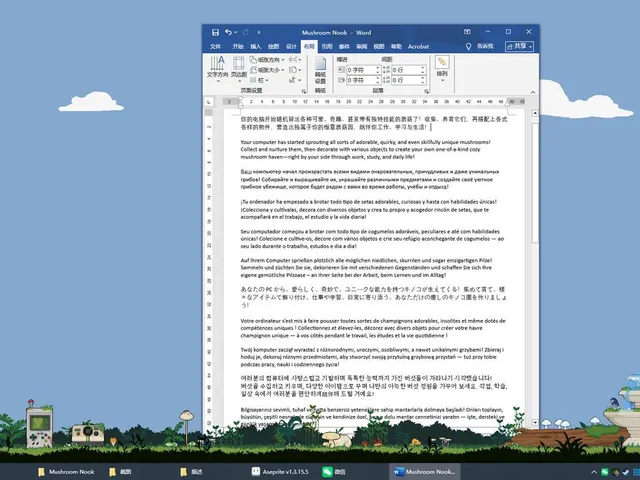Click the Undo arrow icon

coord(228,32)
